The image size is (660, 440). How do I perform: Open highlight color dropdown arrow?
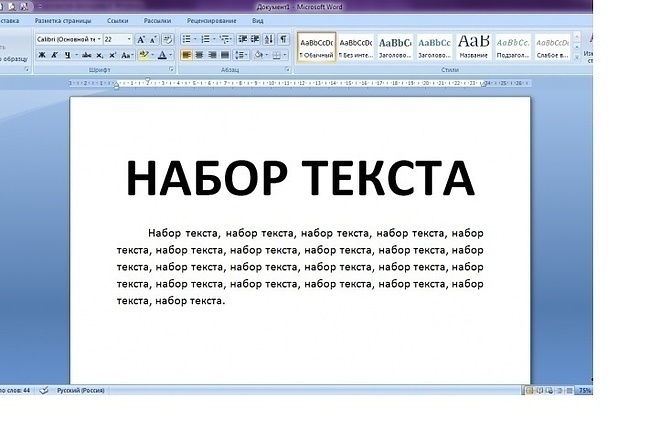152,55
